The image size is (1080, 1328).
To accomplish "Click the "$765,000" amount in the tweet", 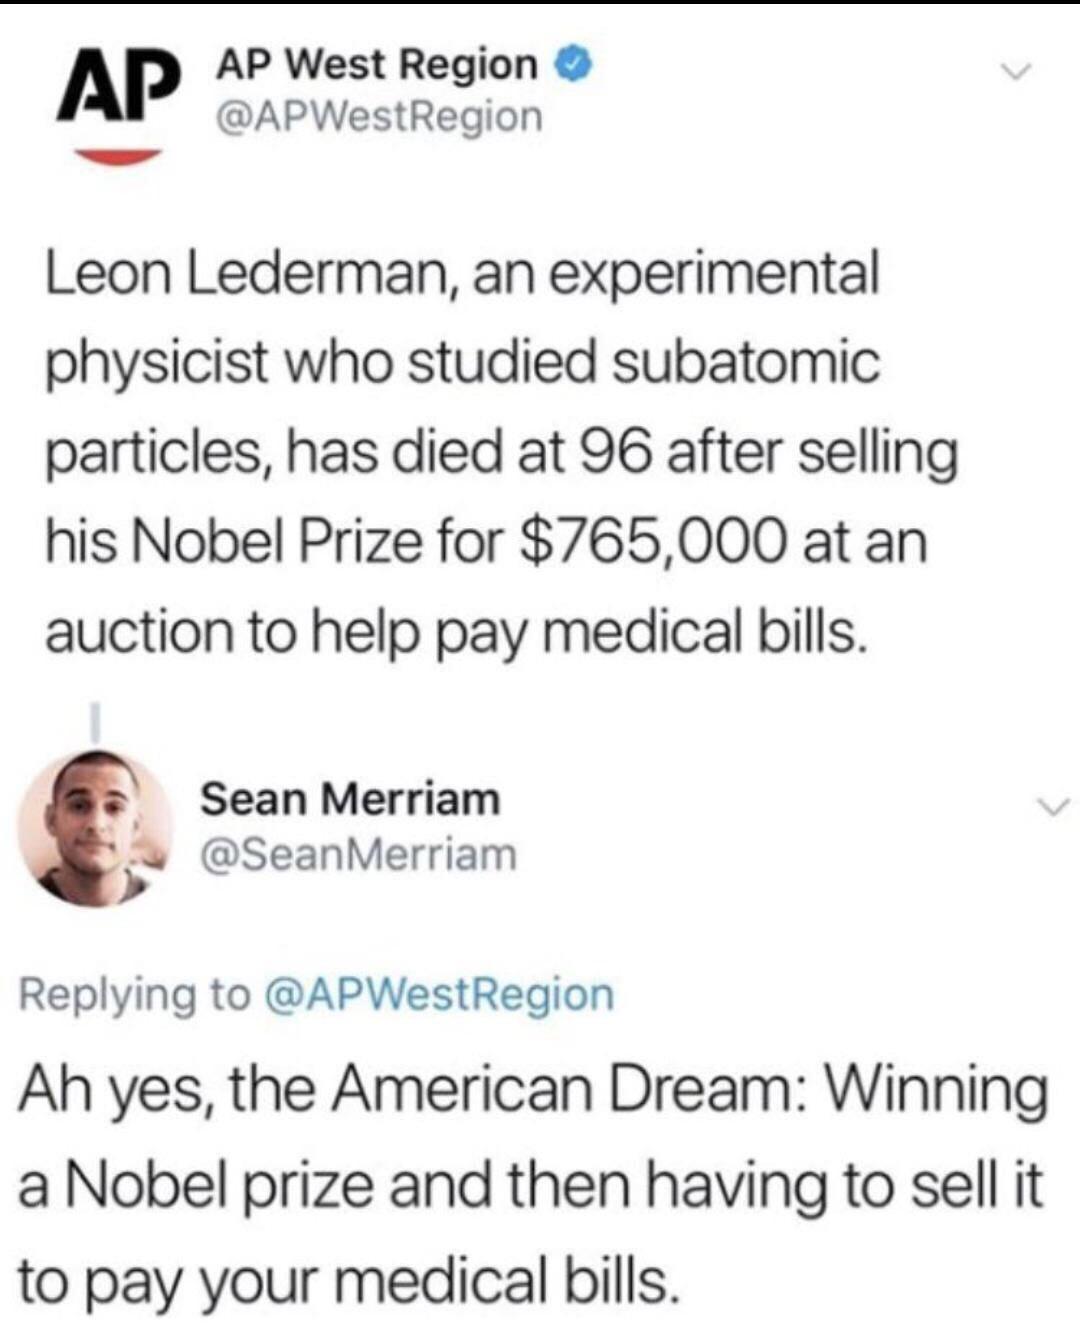I will point(650,542).
